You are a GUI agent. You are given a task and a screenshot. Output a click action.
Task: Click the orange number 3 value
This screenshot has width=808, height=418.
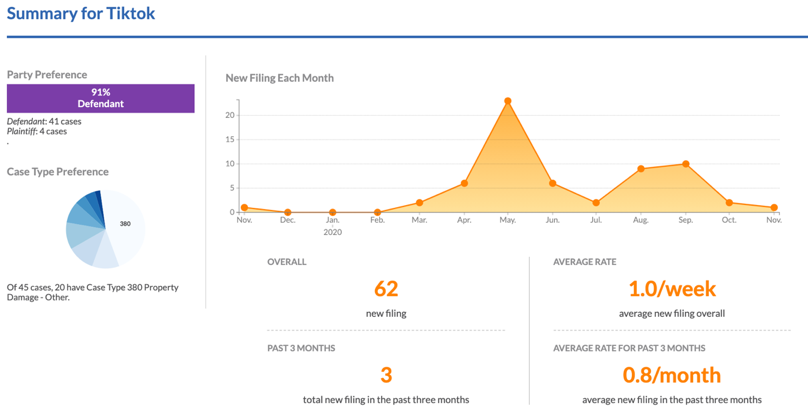click(386, 375)
